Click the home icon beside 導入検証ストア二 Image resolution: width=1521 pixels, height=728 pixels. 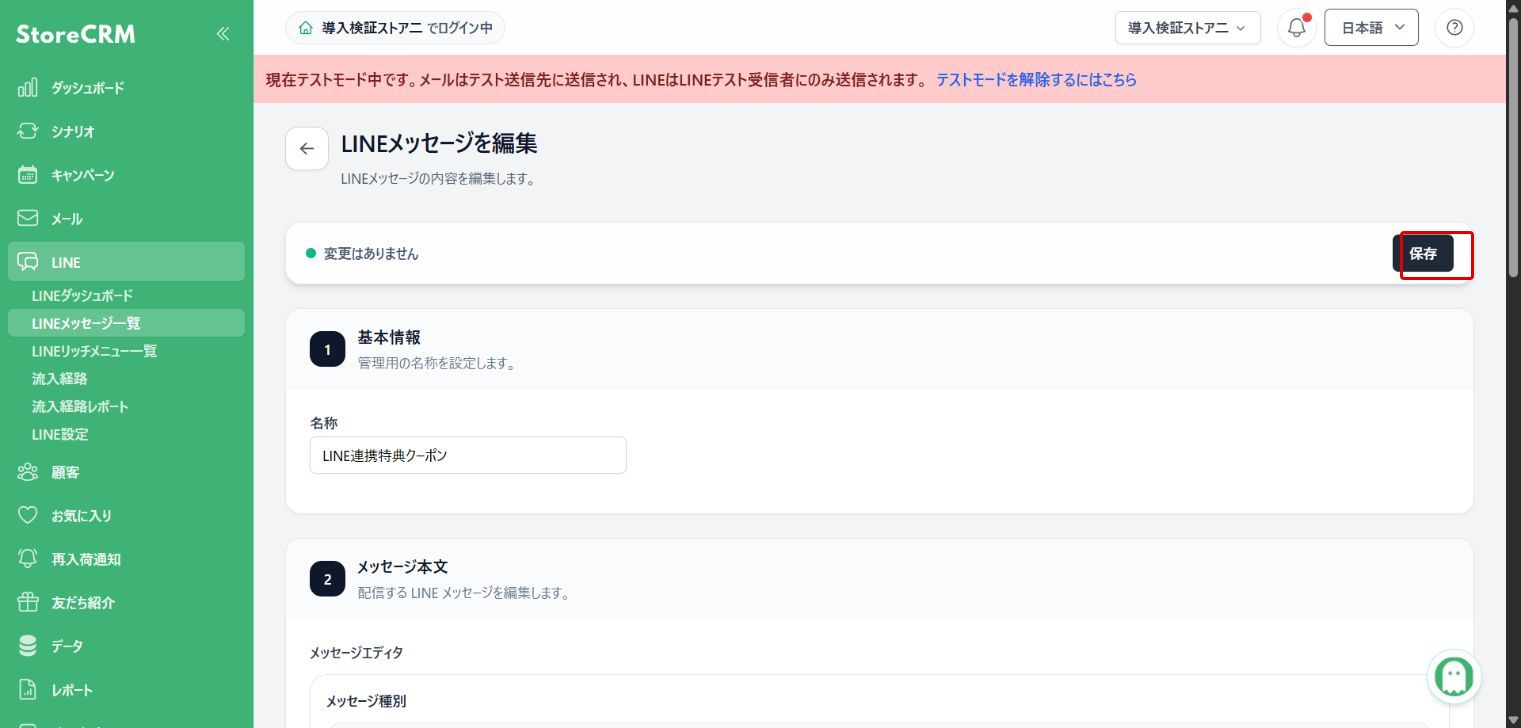click(x=305, y=28)
